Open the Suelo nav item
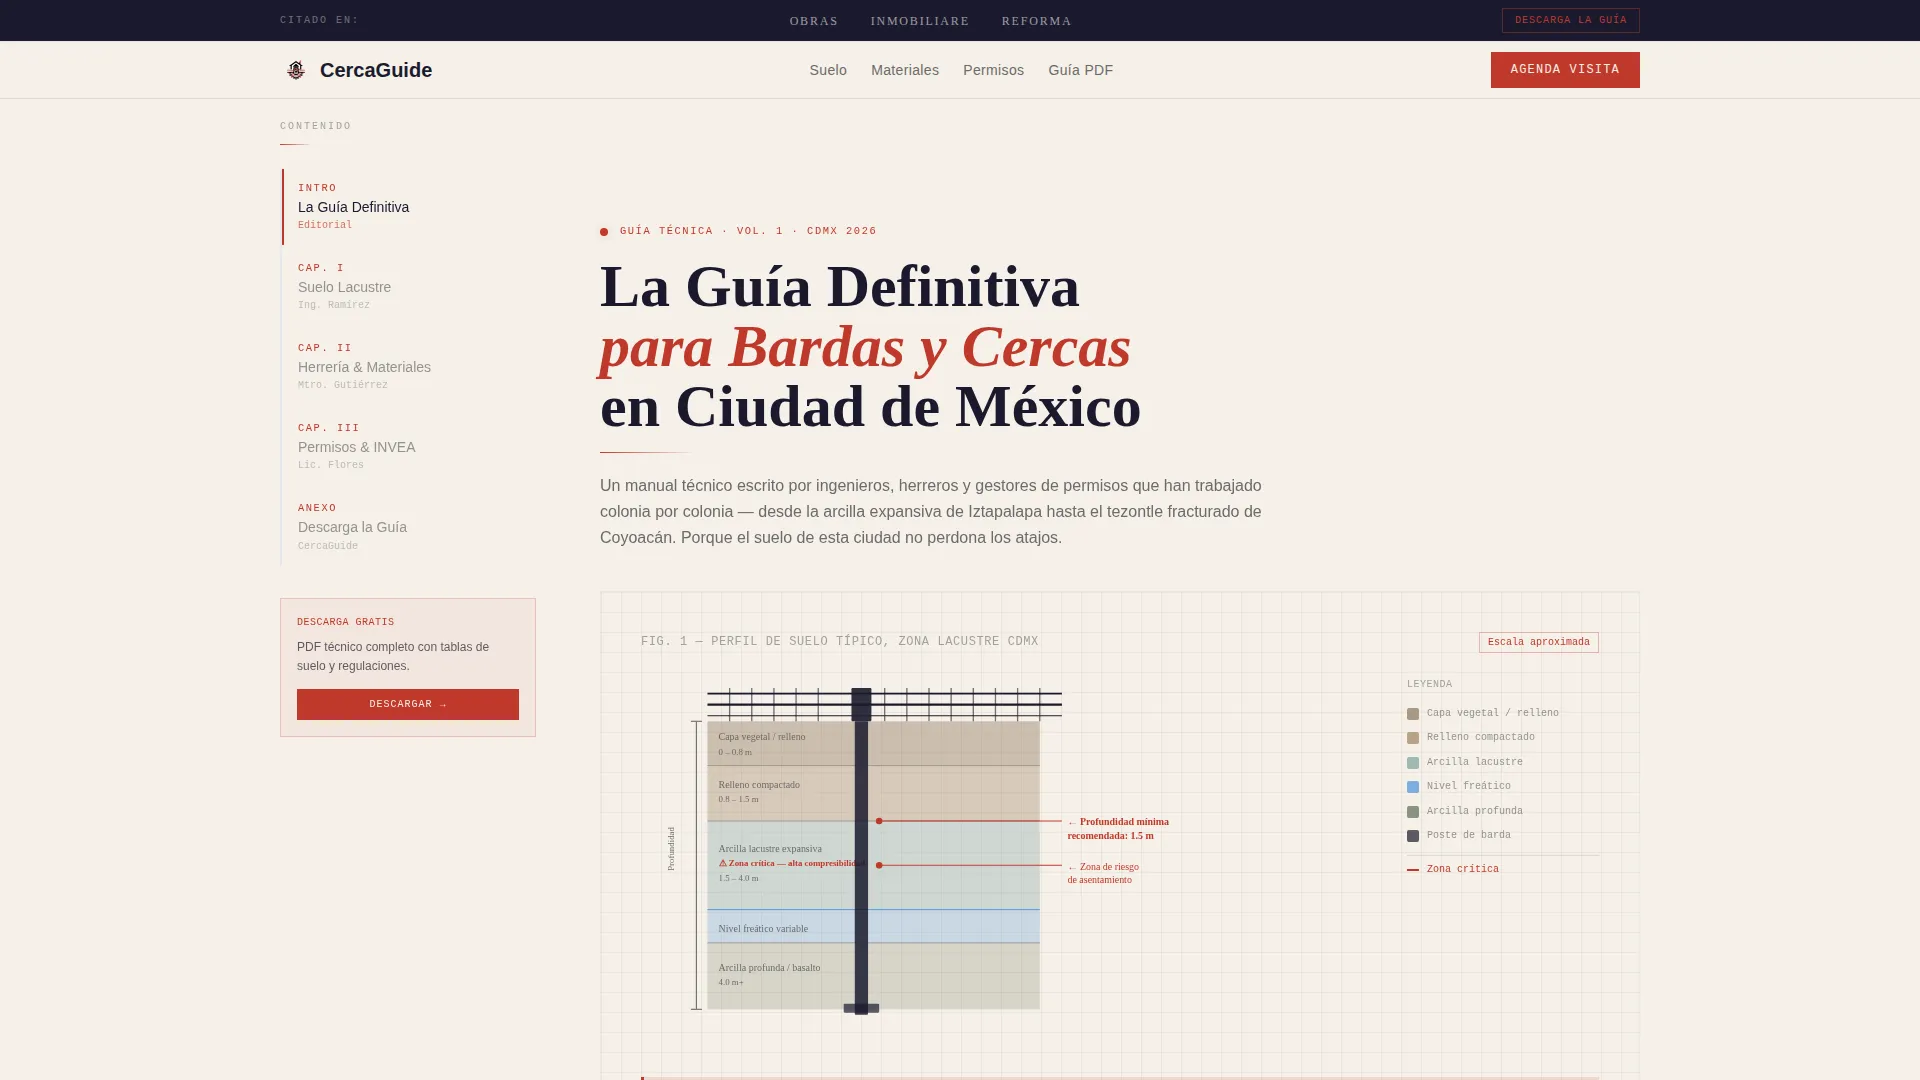 tap(828, 70)
